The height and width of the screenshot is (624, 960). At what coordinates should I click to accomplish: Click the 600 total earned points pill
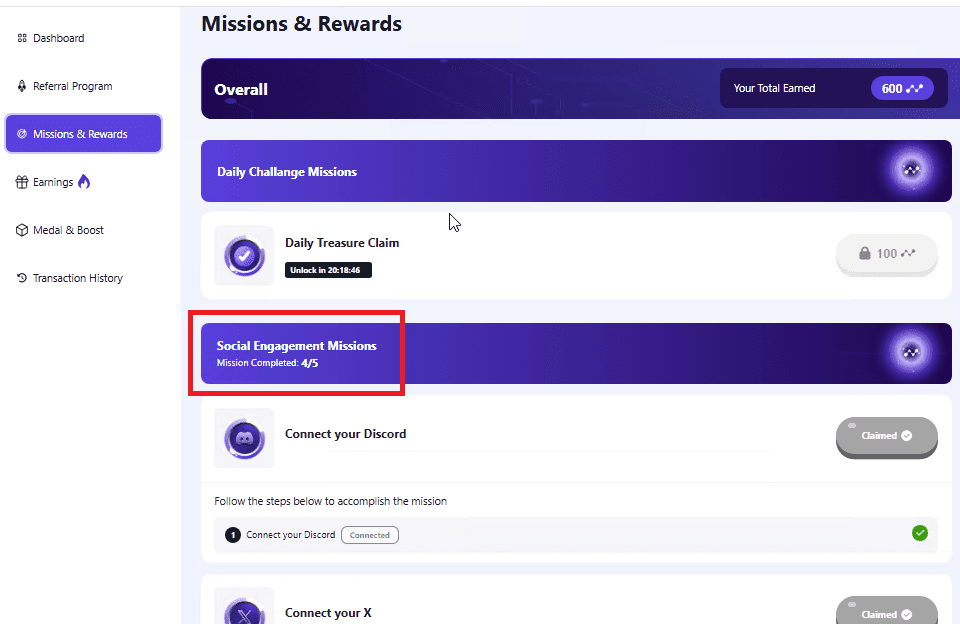[902, 88]
